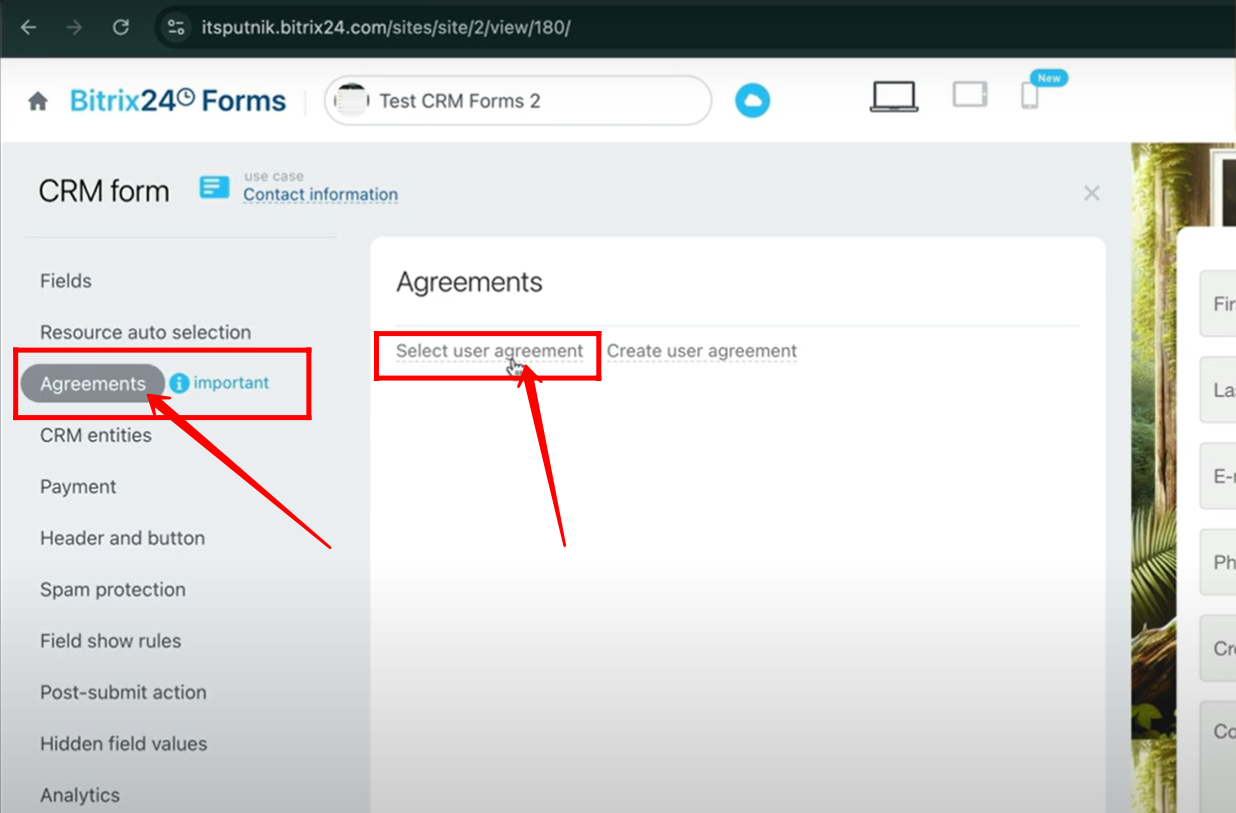Screen dimensions: 1236x813
Task: Click the Bitrix24 Forms logo
Action: click(x=178, y=101)
